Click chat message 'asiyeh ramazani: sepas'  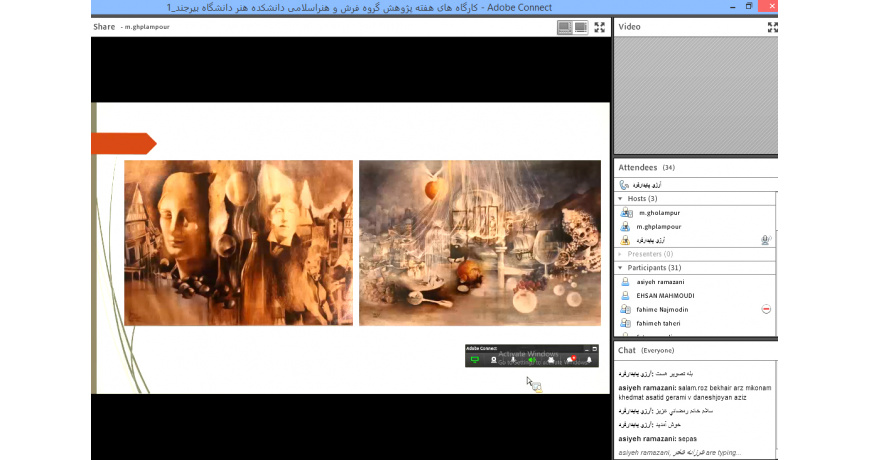(x=657, y=439)
